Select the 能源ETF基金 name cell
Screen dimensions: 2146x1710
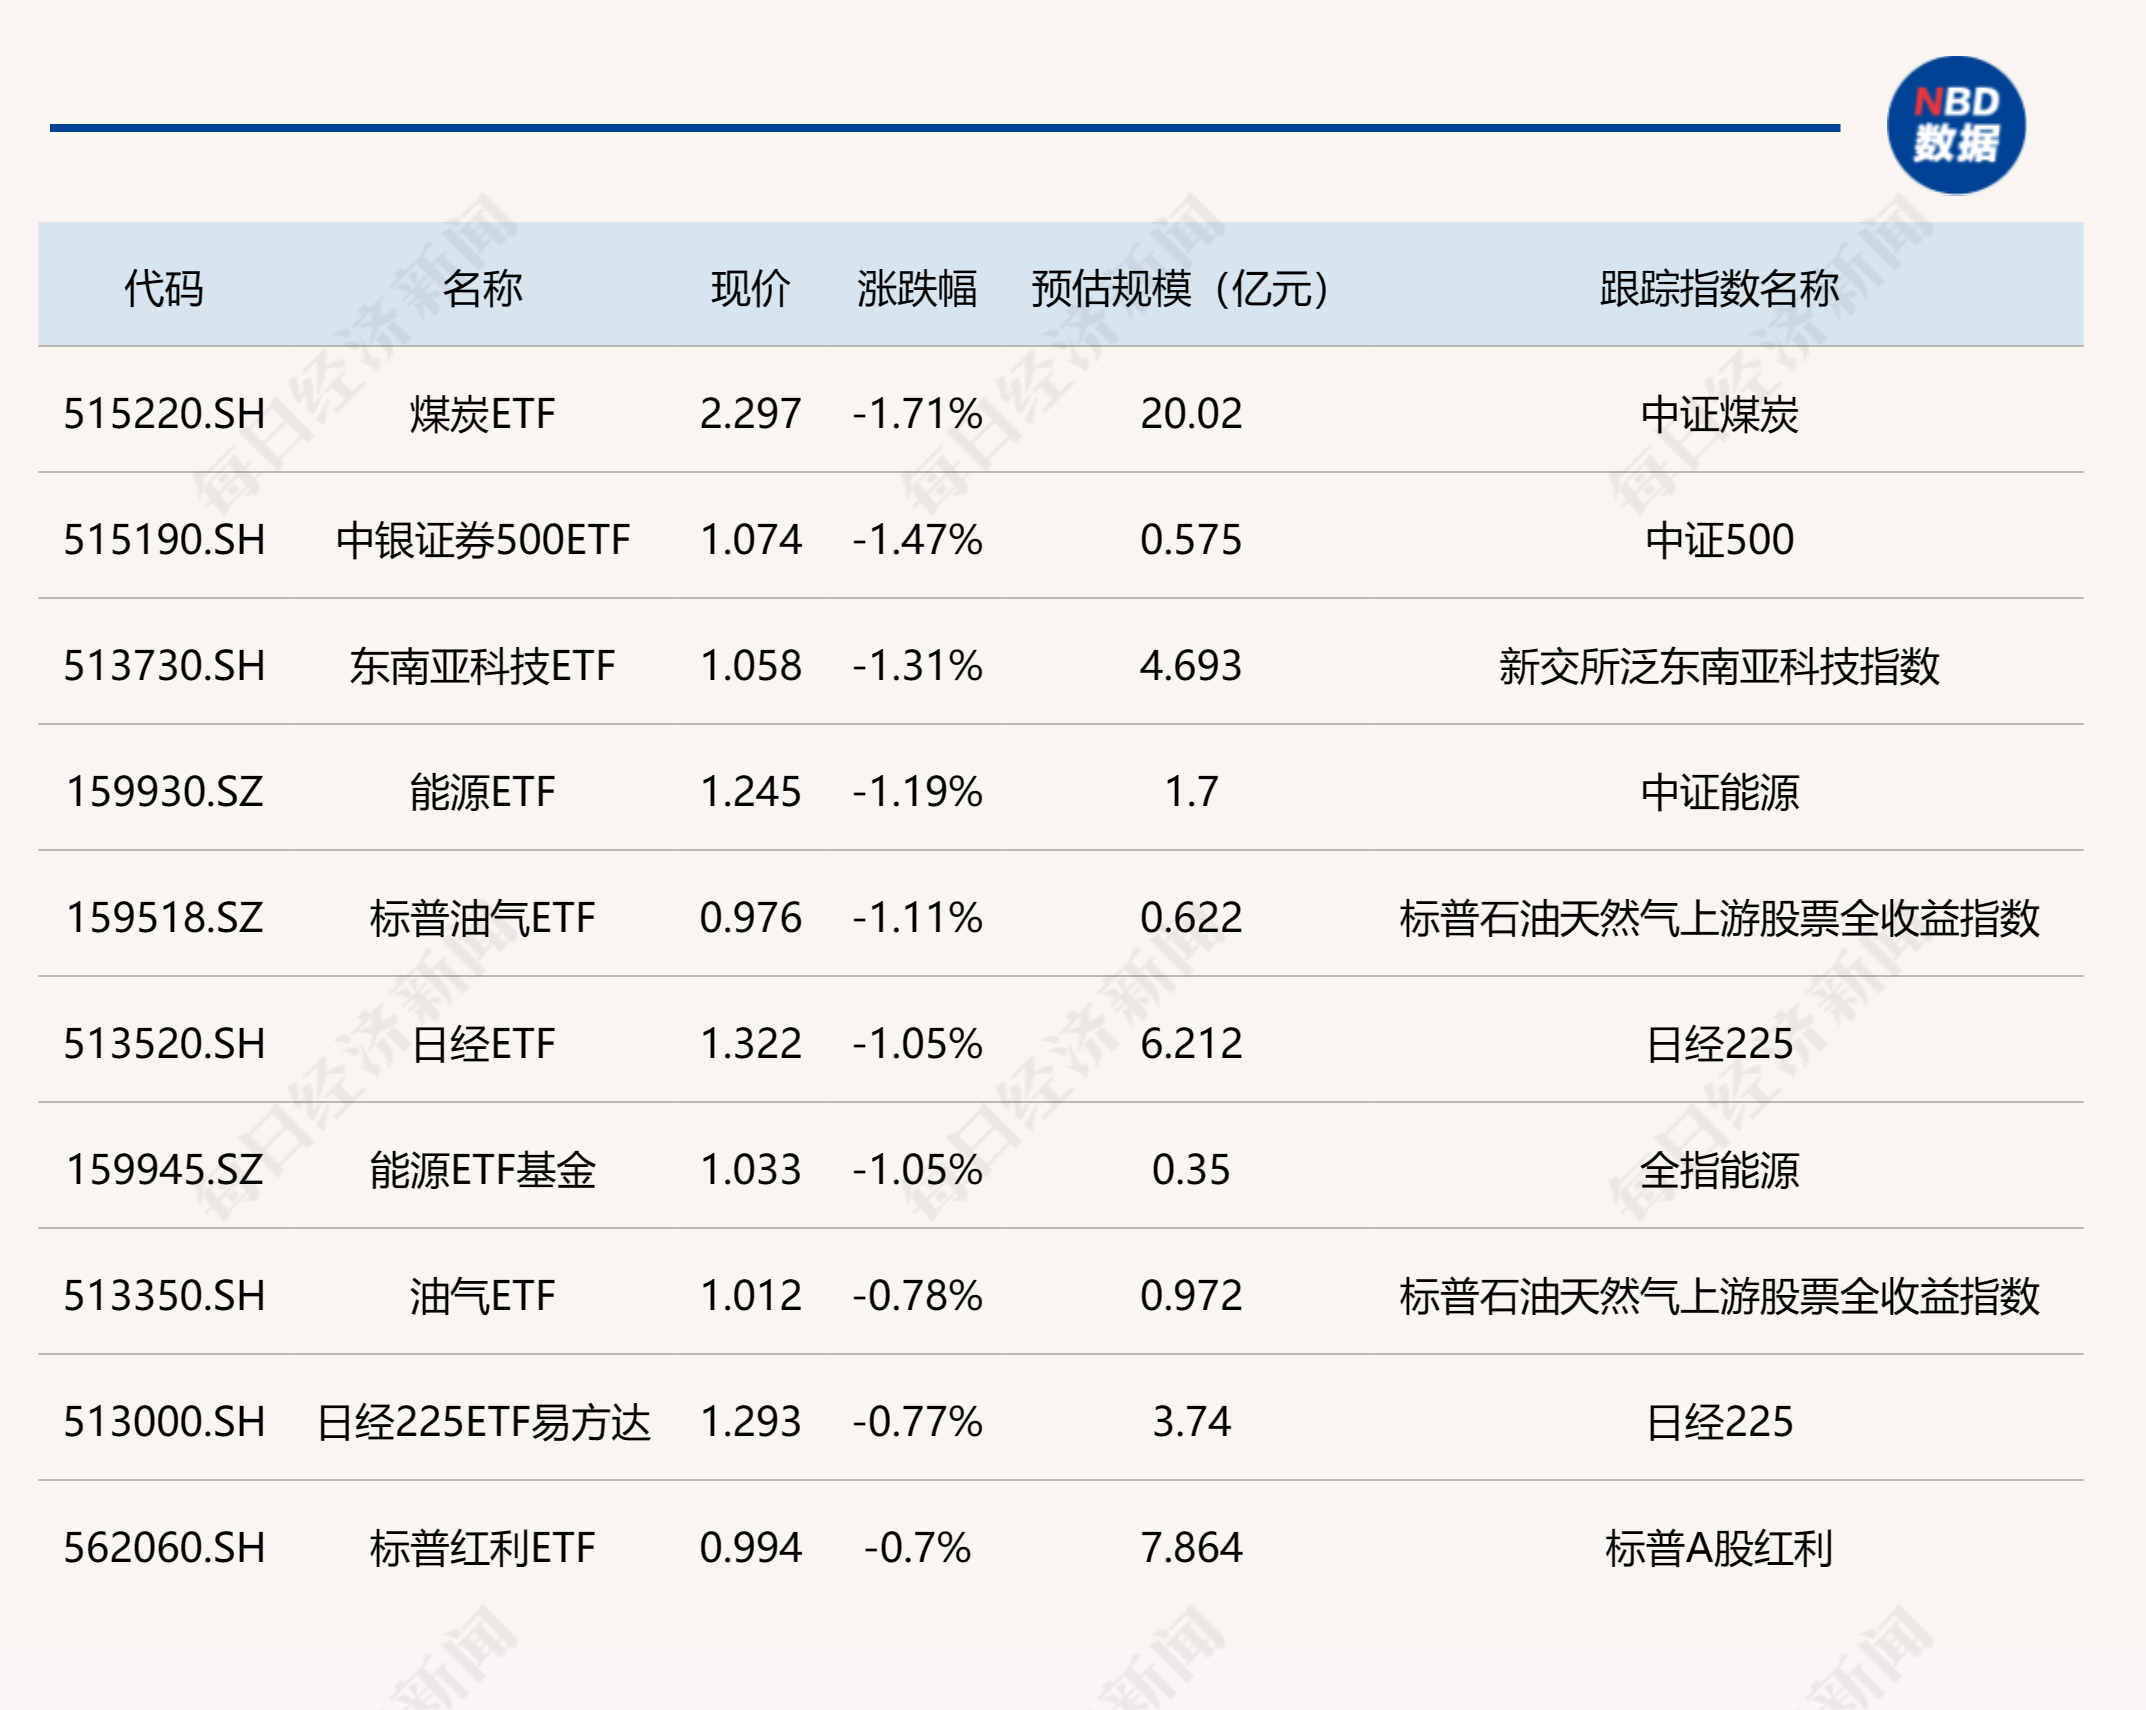coord(482,1170)
